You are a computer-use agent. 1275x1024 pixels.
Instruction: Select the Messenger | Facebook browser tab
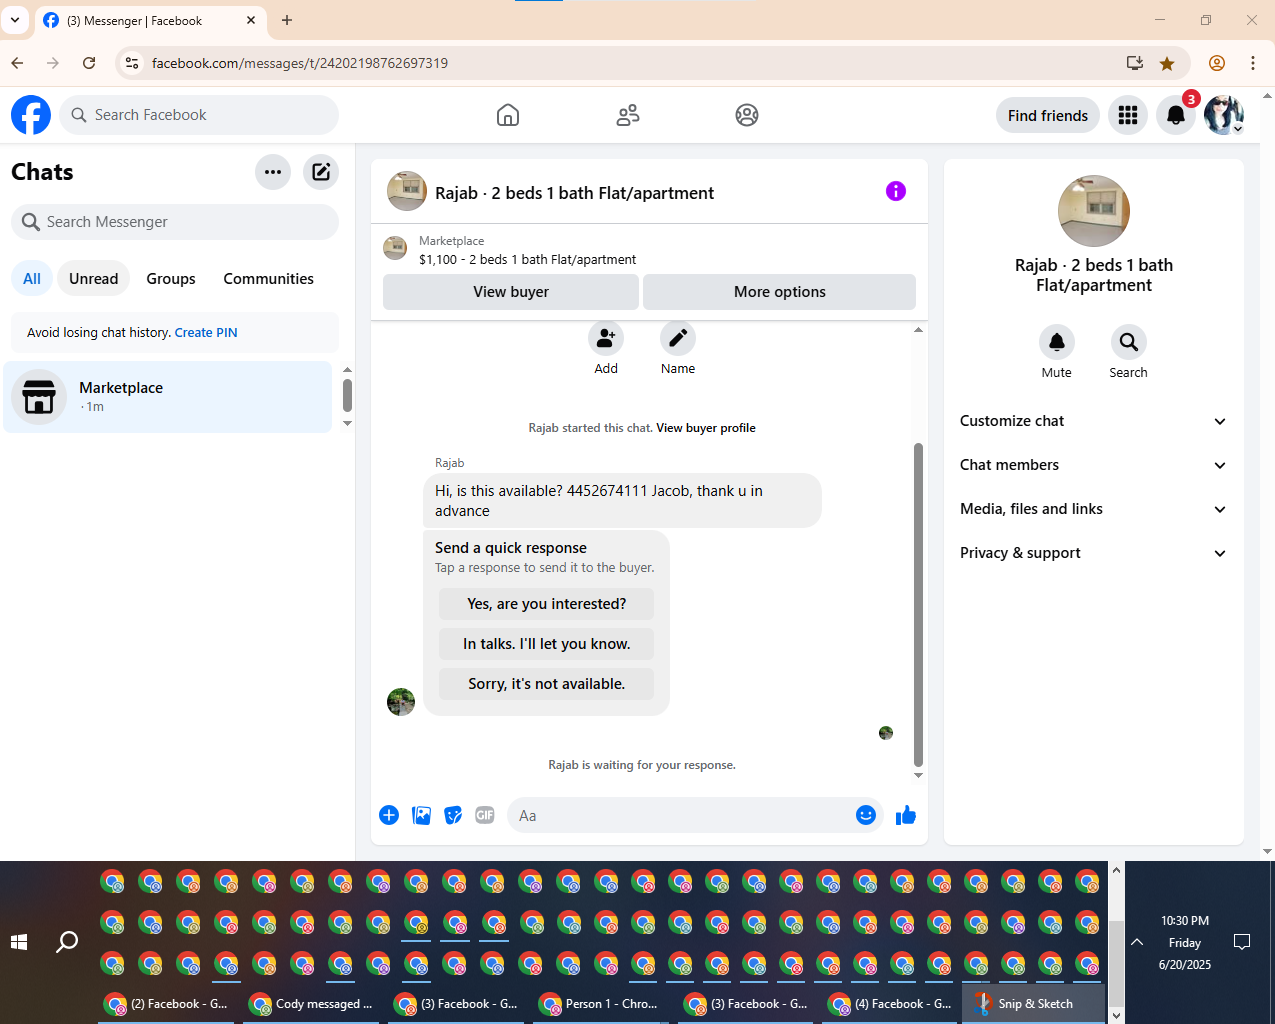click(x=150, y=20)
